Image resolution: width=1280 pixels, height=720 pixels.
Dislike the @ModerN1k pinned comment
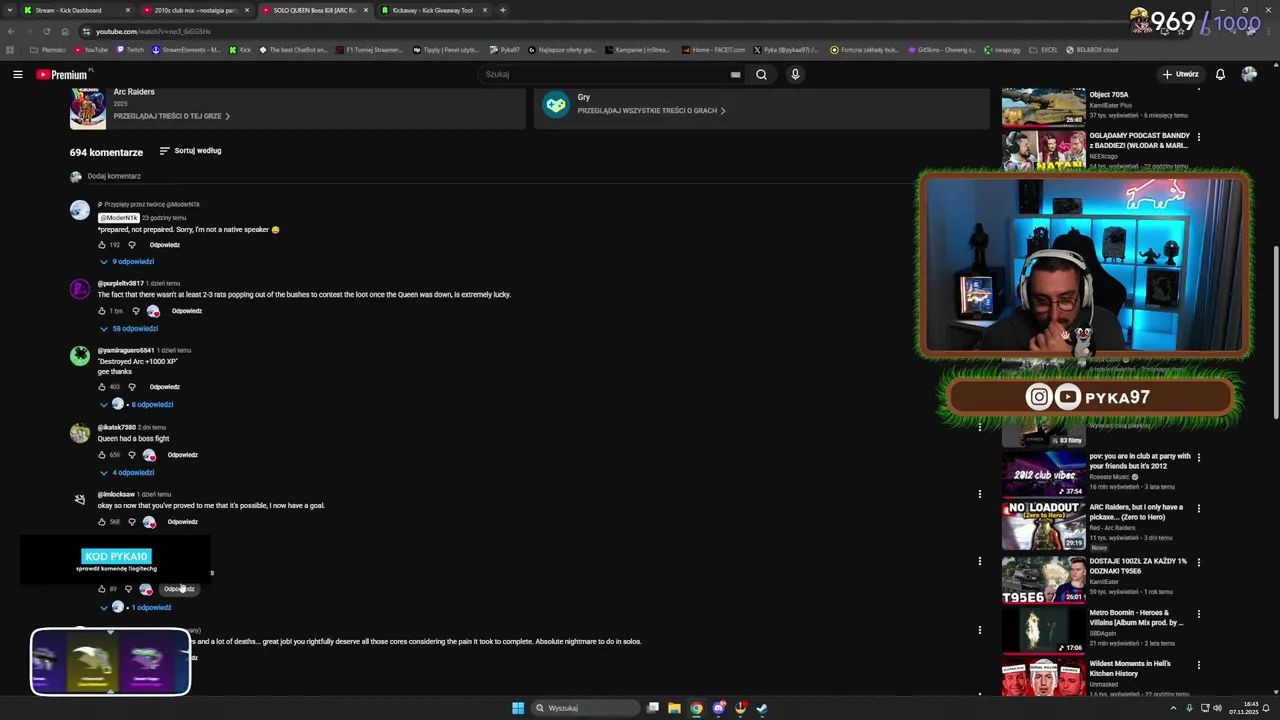131,245
